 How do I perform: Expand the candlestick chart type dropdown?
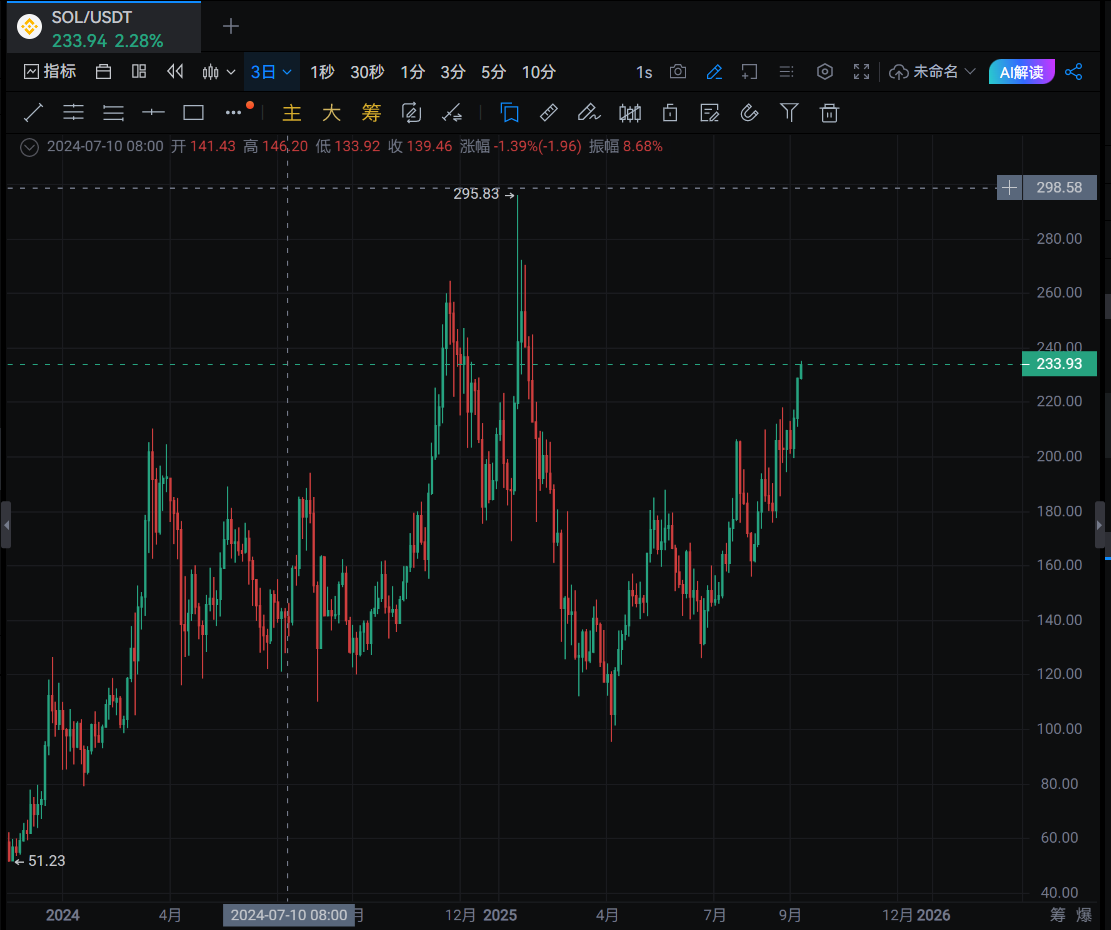(218, 72)
